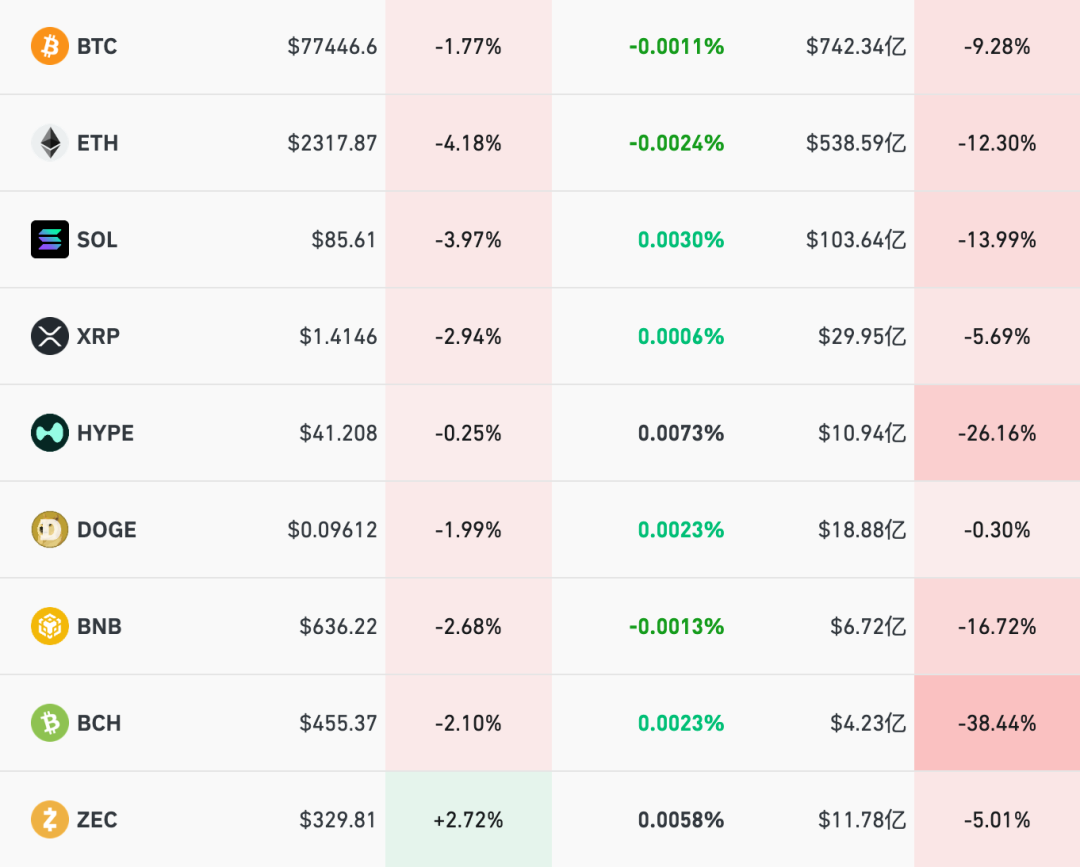Image resolution: width=1080 pixels, height=867 pixels.
Task: Click the XRP coin icon
Action: coord(50,336)
